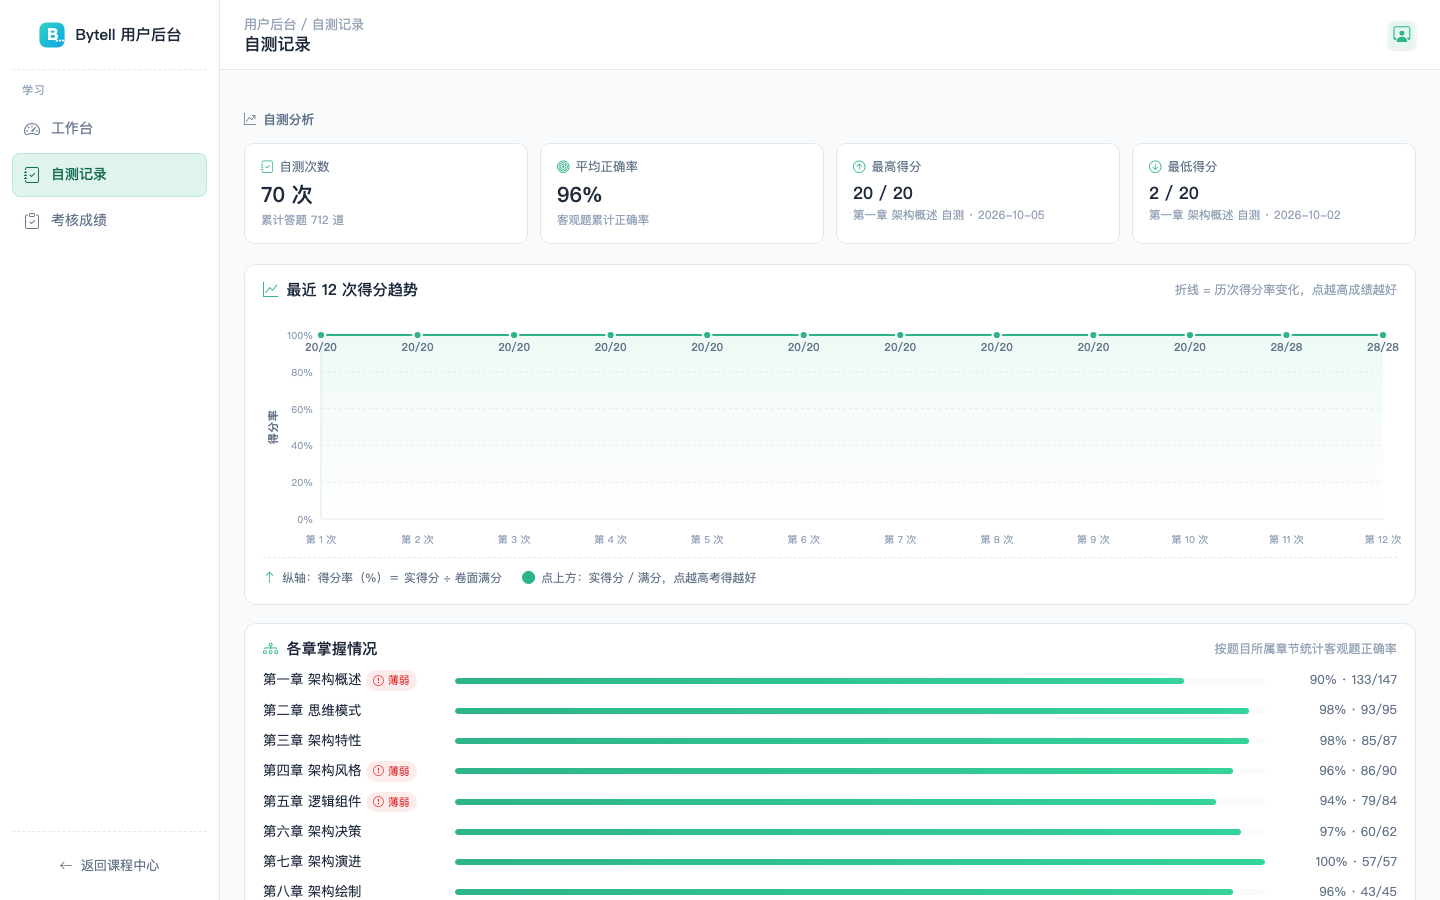This screenshot has width=1440, height=900.
Task: Click the text 累计答题 712 道
Action: click(302, 220)
